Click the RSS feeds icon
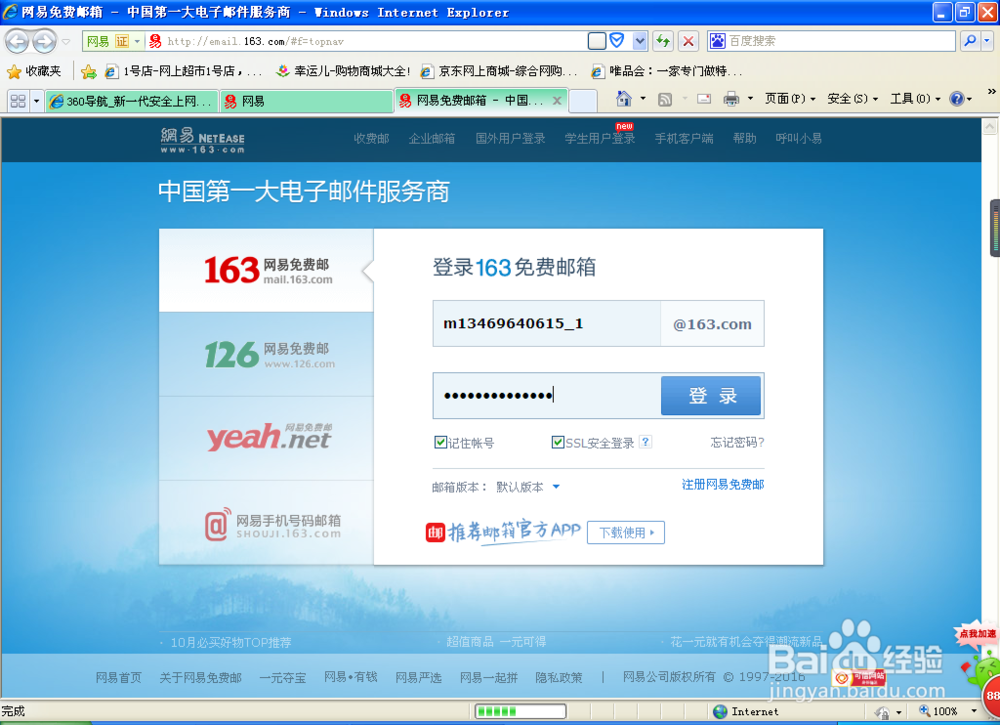This screenshot has height=725, width=1000. (x=665, y=99)
